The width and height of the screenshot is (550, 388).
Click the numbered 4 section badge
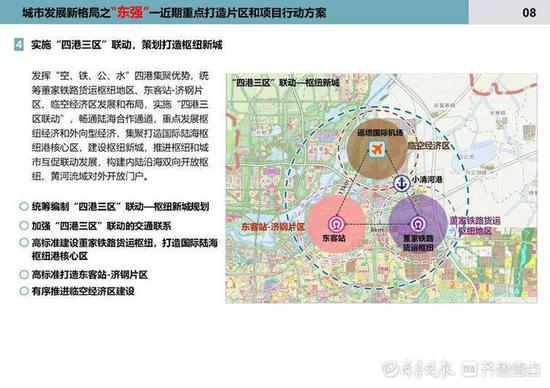click(x=19, y=45)
